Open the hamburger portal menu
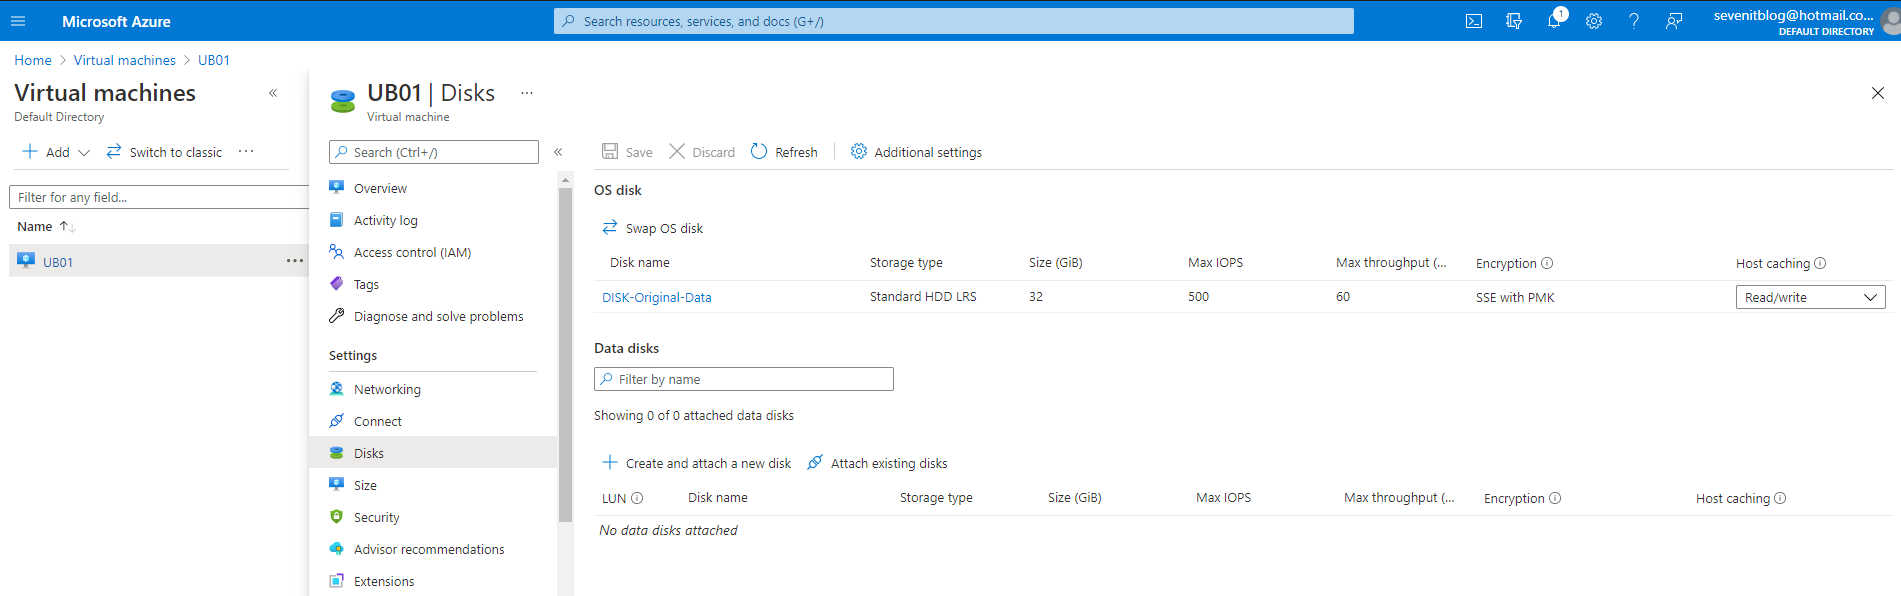 point(18,21)
